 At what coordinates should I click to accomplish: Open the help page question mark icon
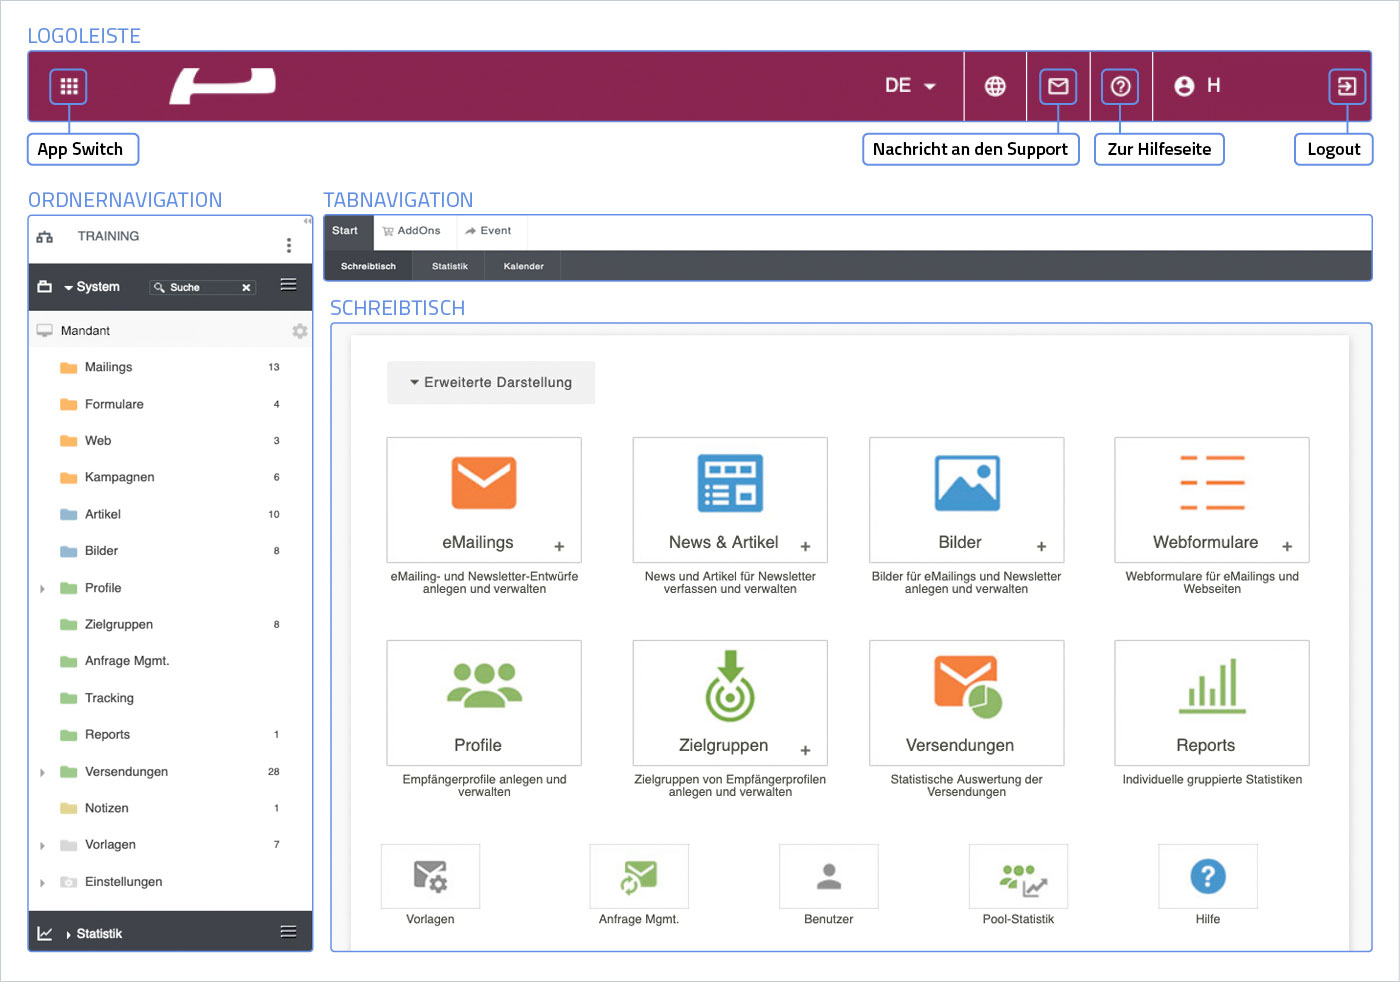tap(1121, 87)
